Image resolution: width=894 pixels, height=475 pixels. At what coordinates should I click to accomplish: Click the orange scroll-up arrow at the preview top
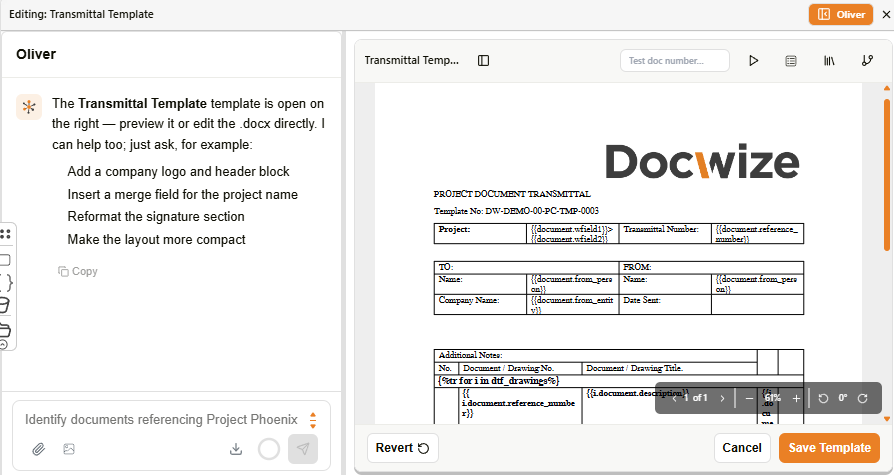887,88
